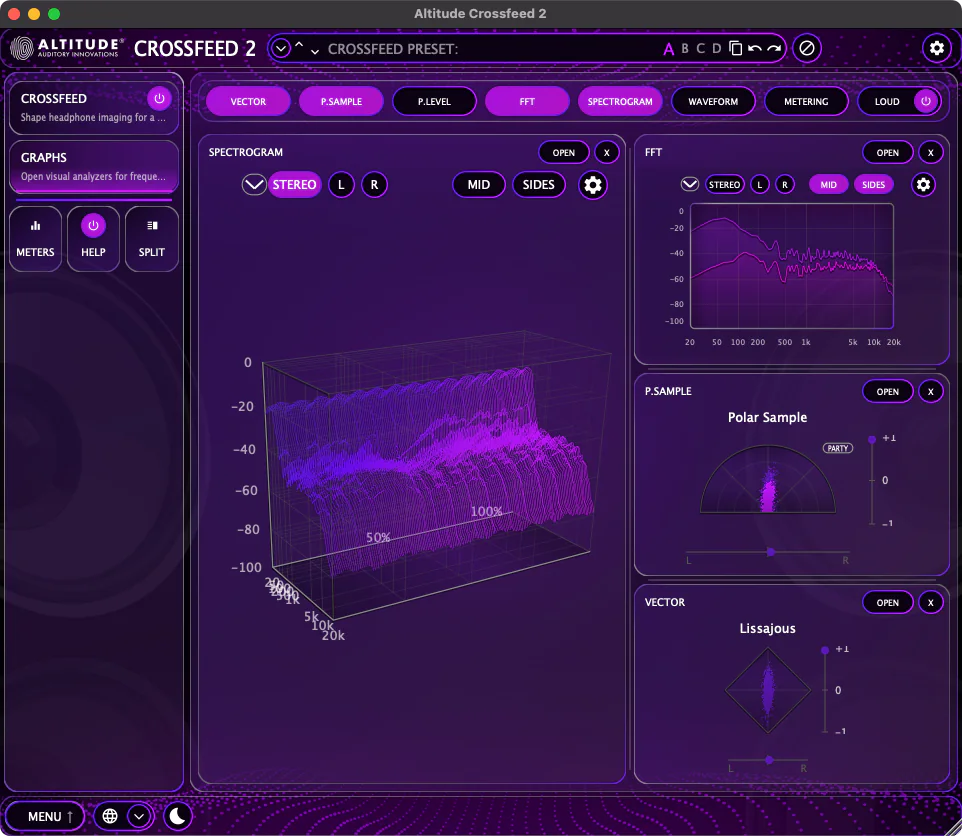
Task: Enable Mid in Spectrogram panel
Action: 479,185
